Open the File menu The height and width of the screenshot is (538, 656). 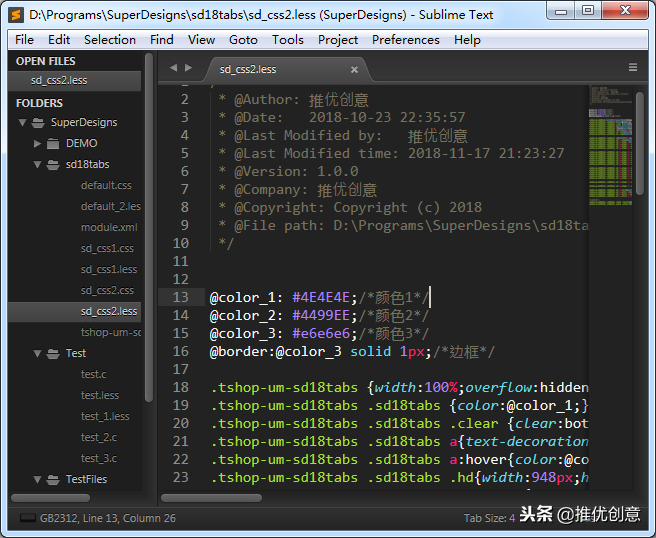point(24,40)
